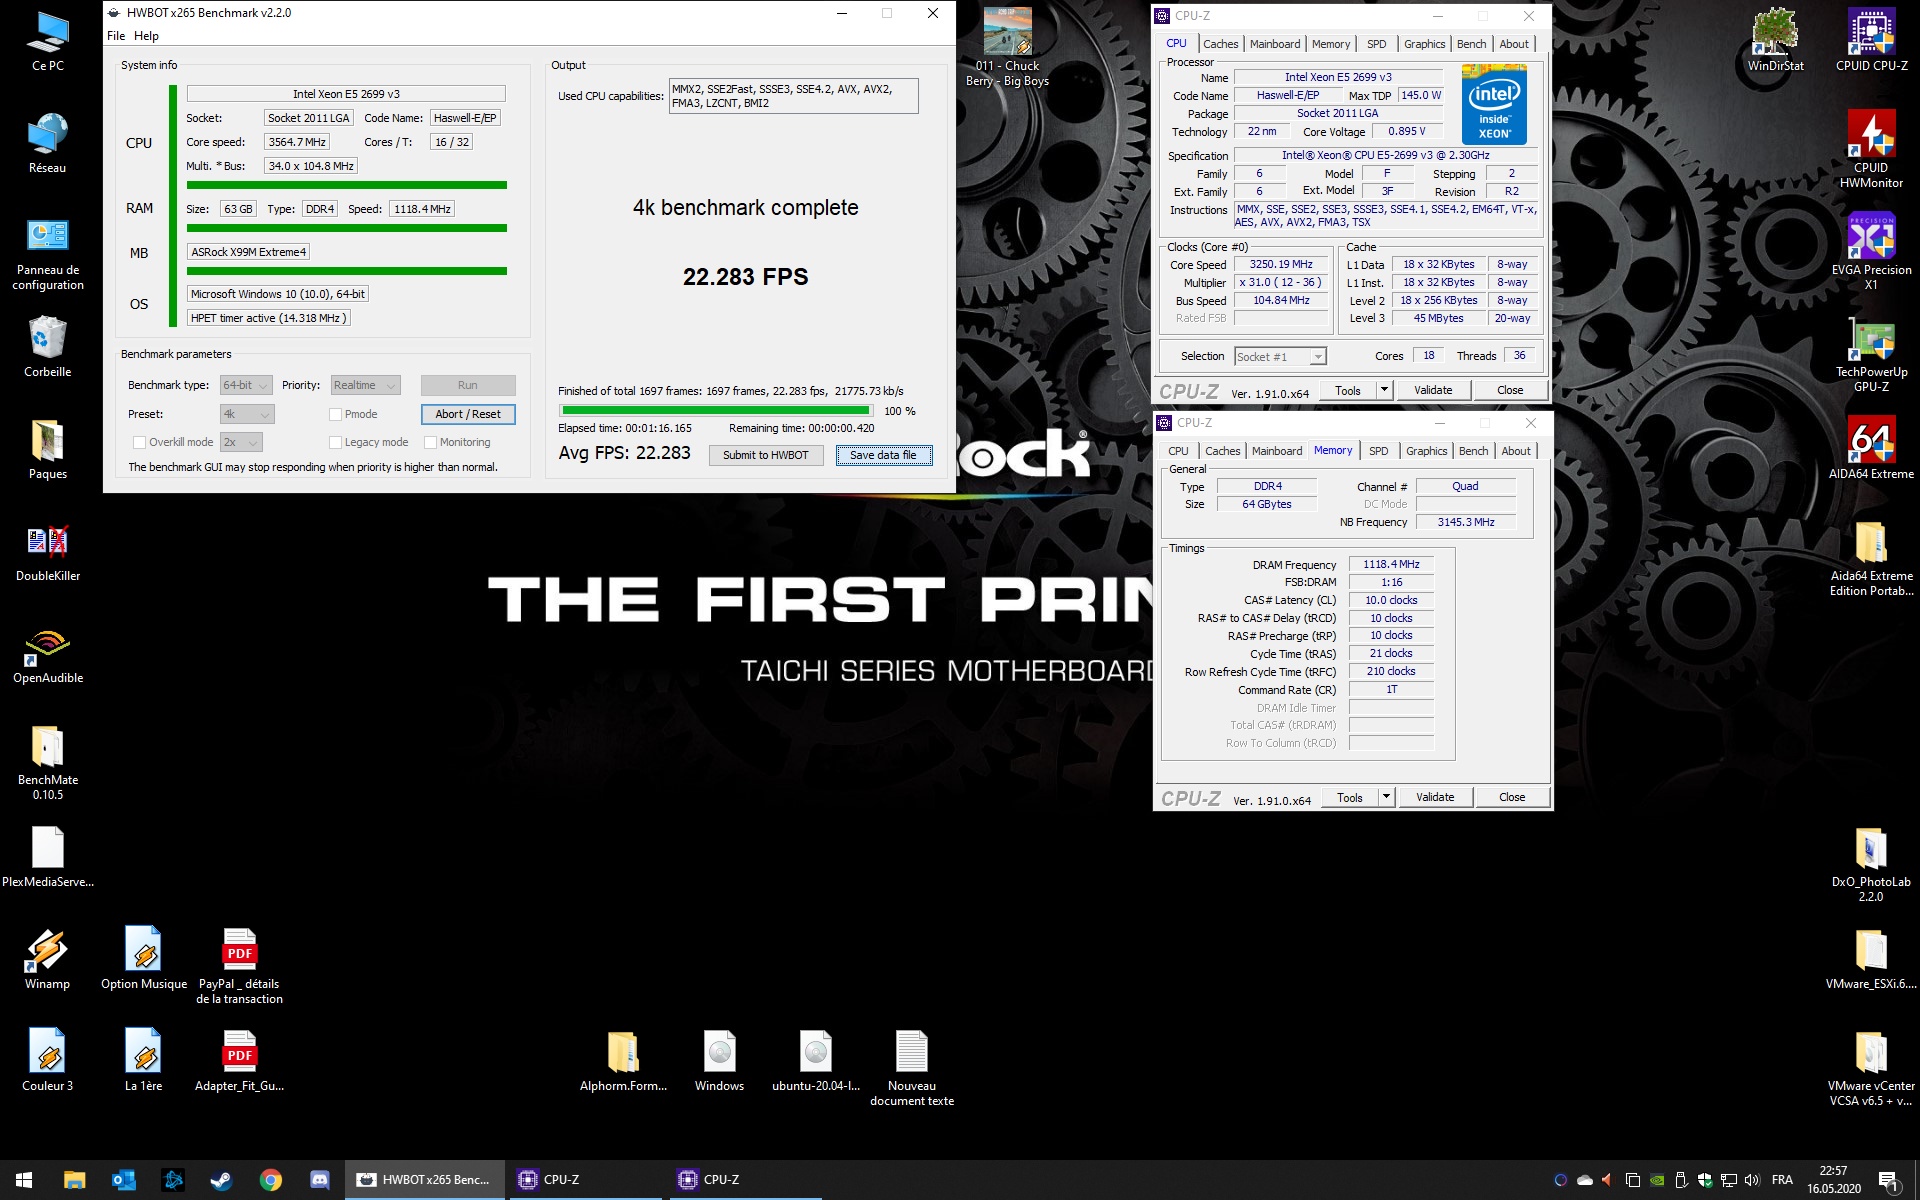Open the Paques folder icon
1920x1200 pixels.
click(x=47, y=450)
